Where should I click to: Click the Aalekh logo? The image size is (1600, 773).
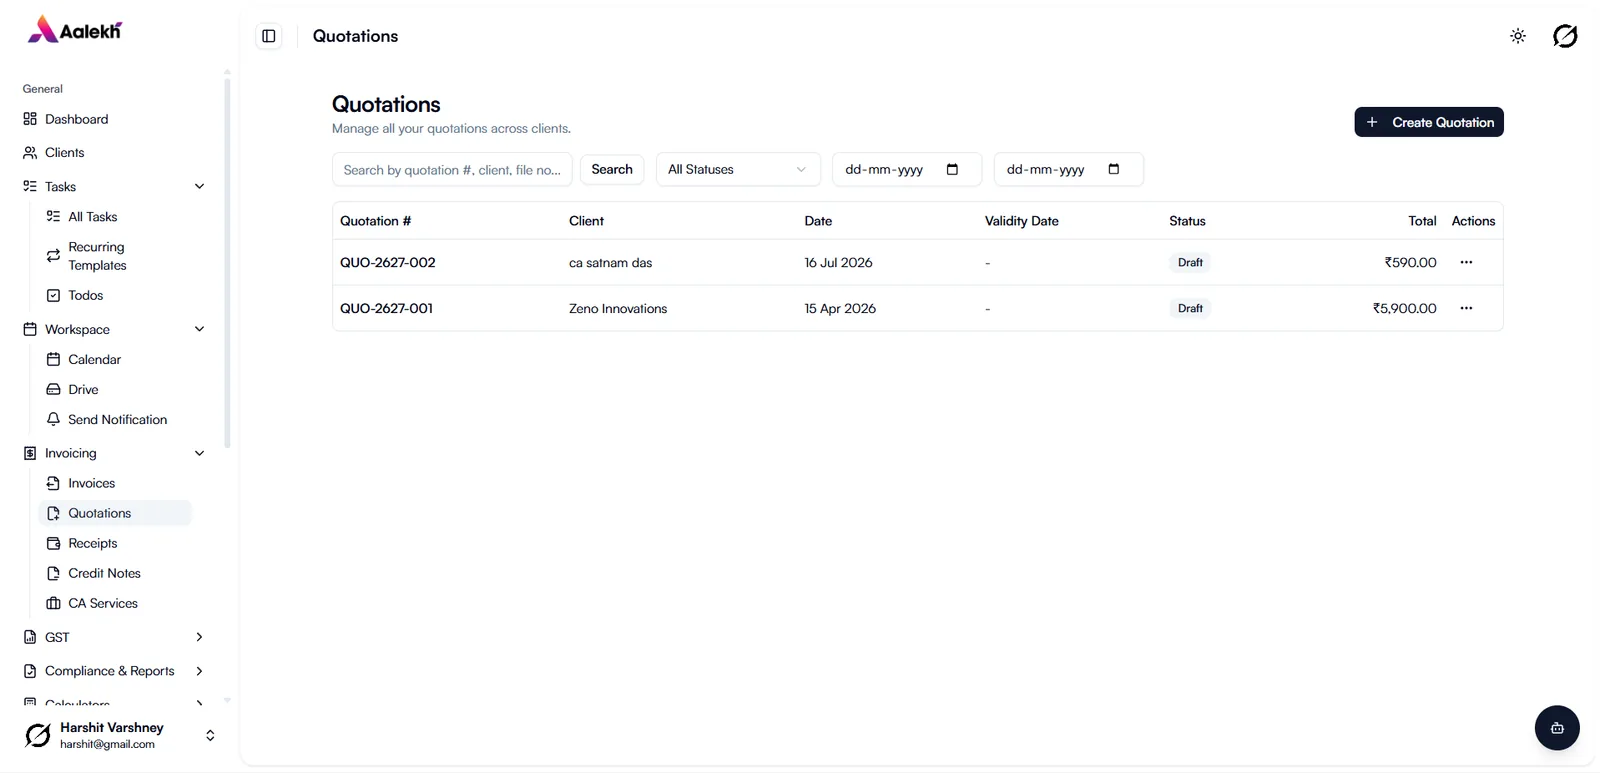pos(75,31)
